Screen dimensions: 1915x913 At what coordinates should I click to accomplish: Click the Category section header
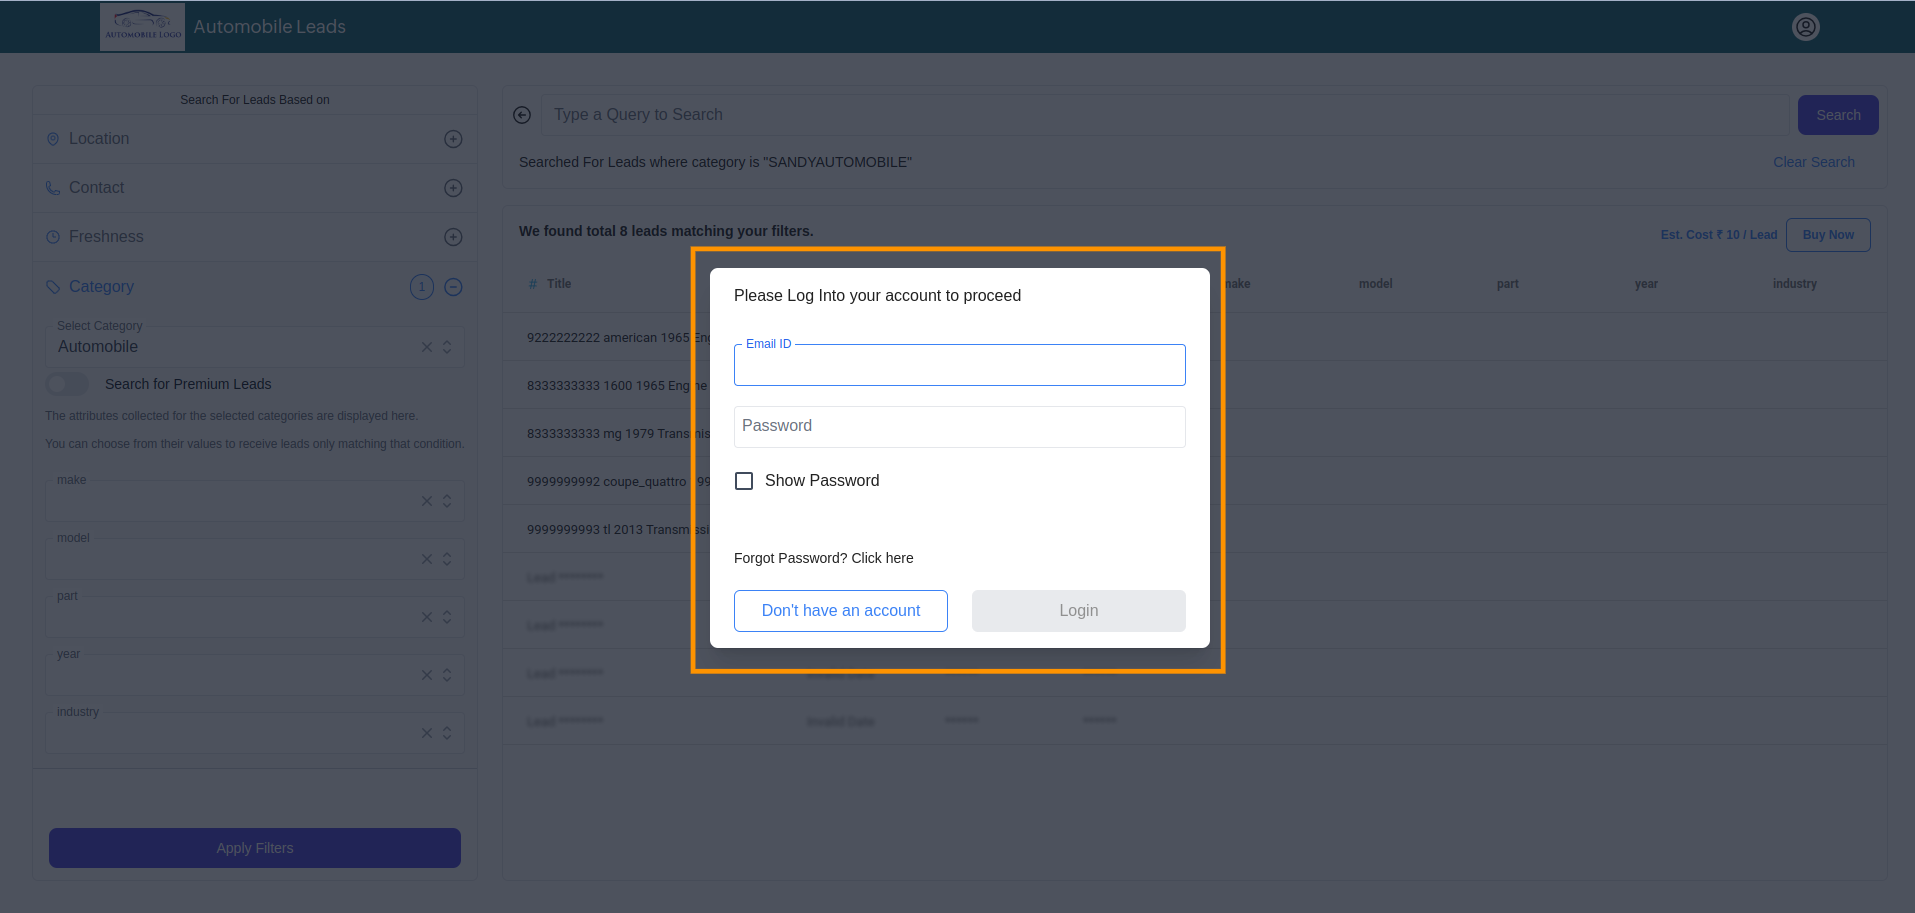255,287
